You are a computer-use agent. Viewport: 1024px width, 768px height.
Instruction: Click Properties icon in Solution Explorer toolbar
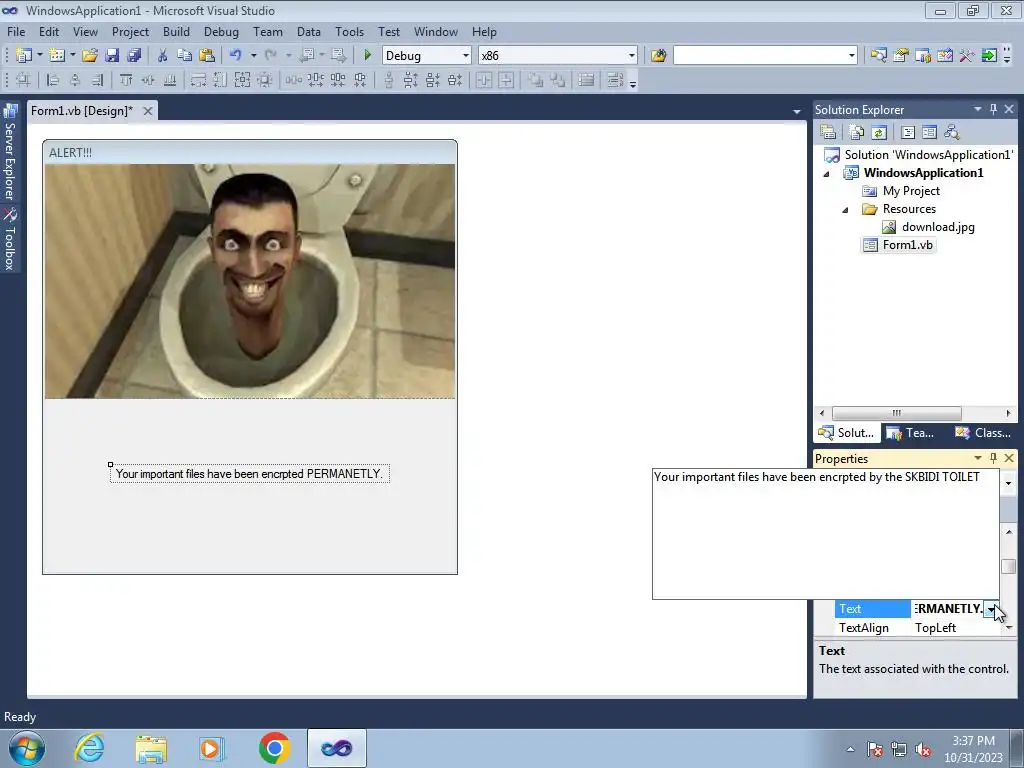pos(828,133)
